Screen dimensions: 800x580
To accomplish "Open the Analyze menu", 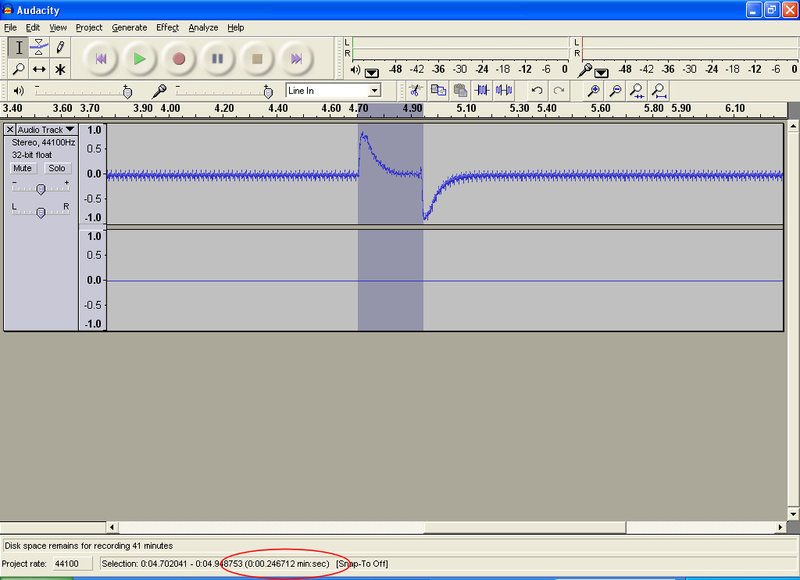I will click(x=203, y=28).
